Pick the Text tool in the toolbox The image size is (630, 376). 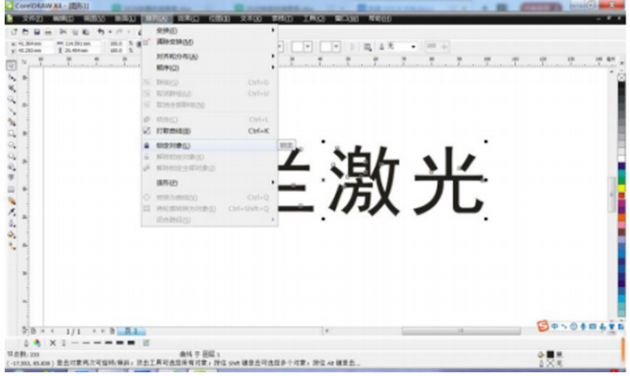pyautogui.click(x=12, y=178)
